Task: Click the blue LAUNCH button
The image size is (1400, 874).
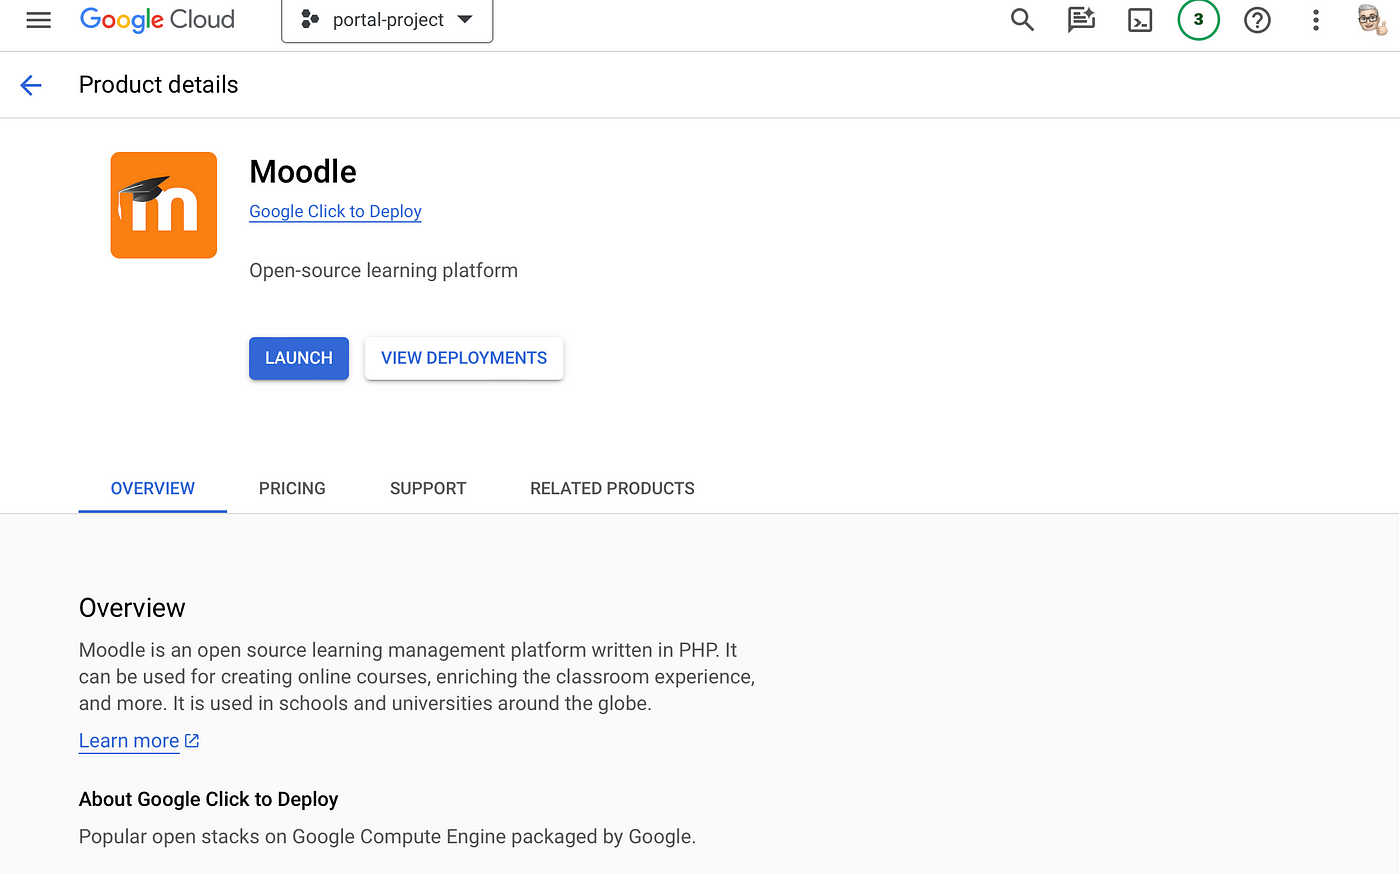Action: (299, 358)
